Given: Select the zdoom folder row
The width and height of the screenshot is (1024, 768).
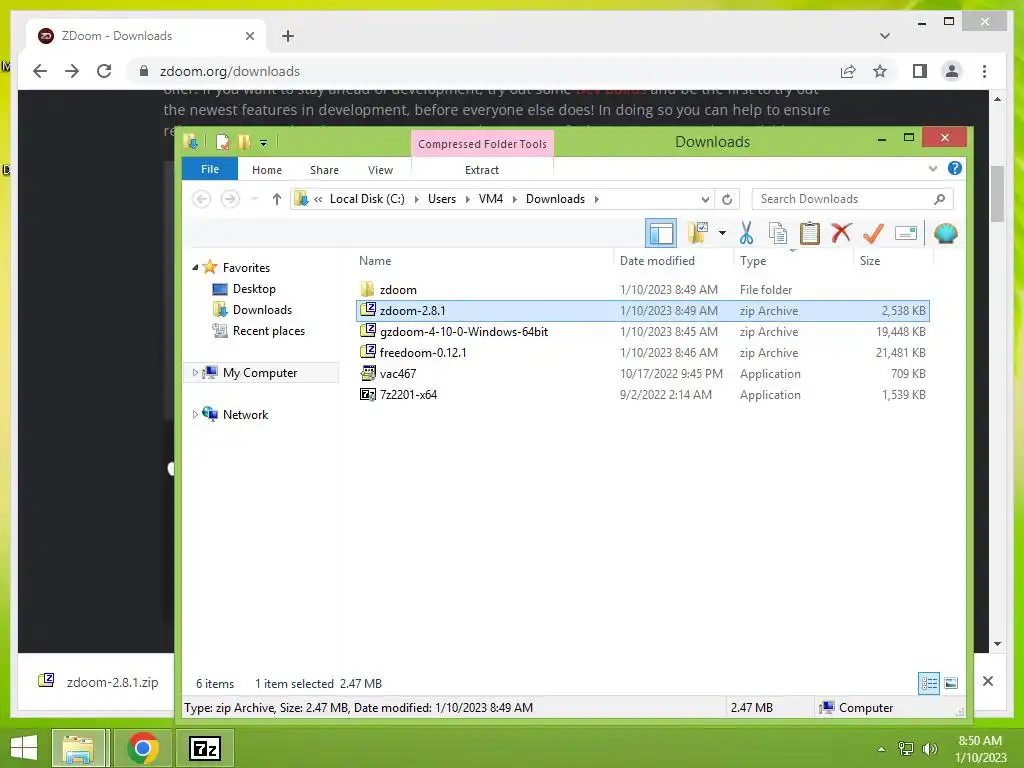Looking at the screenshot, I should pos(643,289).
